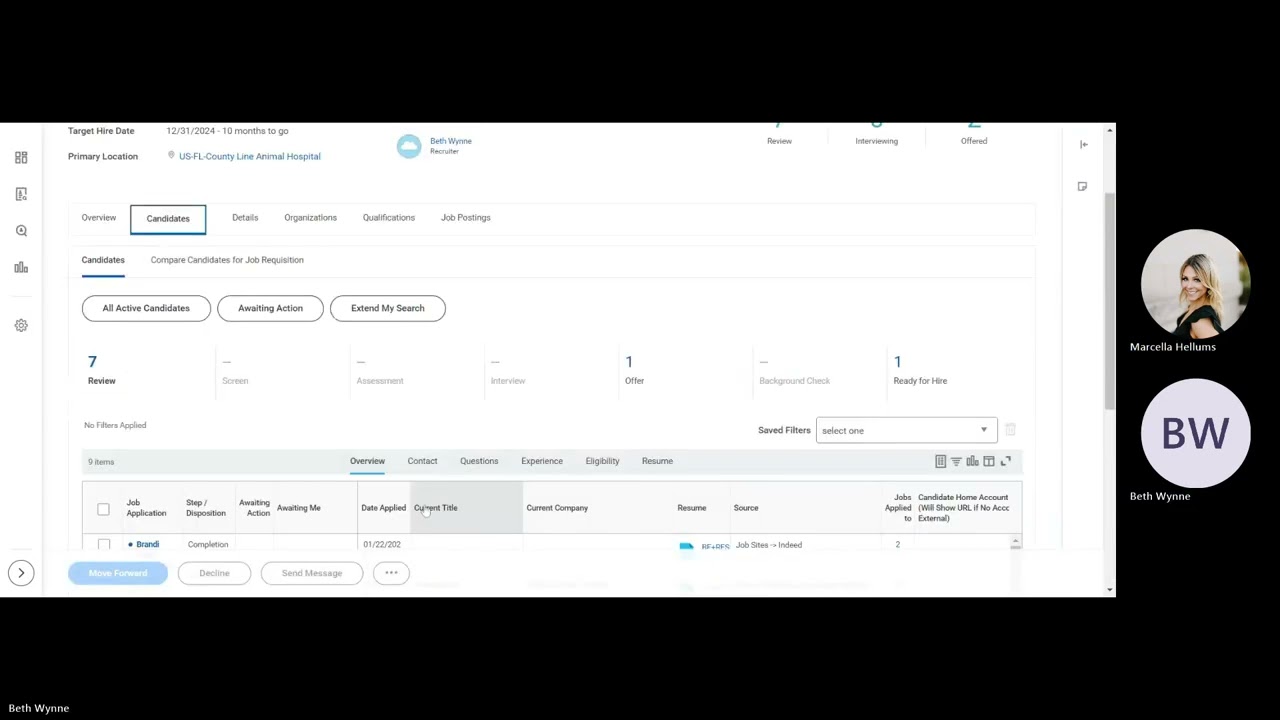This screenshot has height=720, width=1280.
Task: Open the candidate document search sidebar icon
Action: [x=21, y=194]
